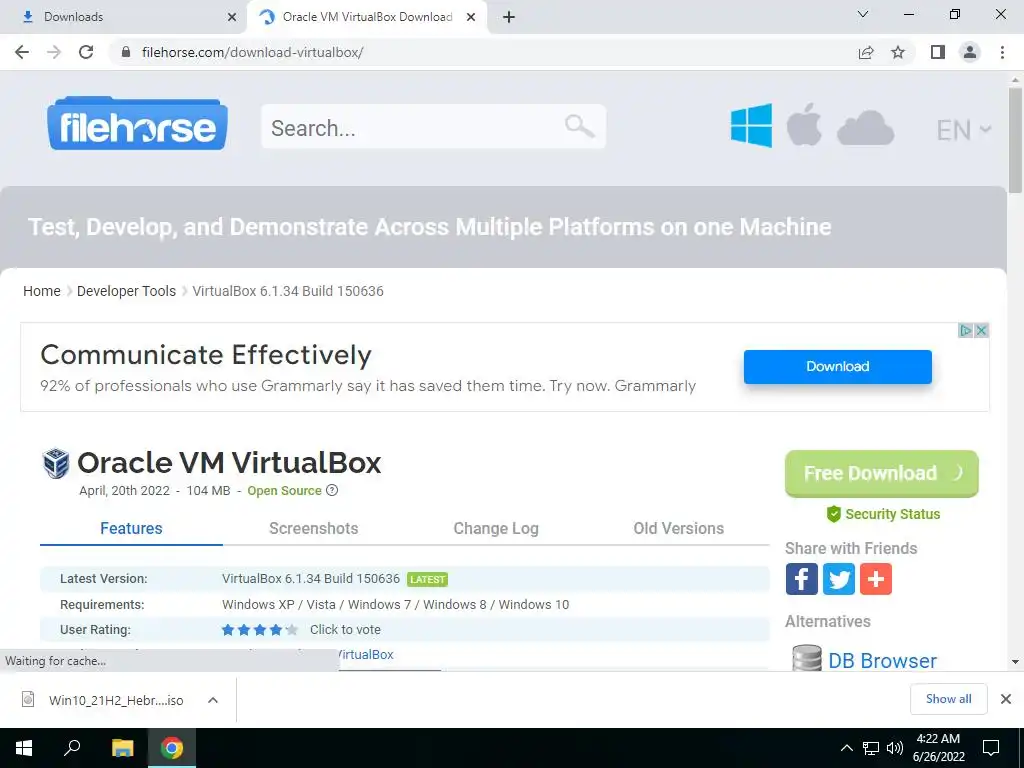
Task: Select the Features tab
Action: tap(131, 528)
